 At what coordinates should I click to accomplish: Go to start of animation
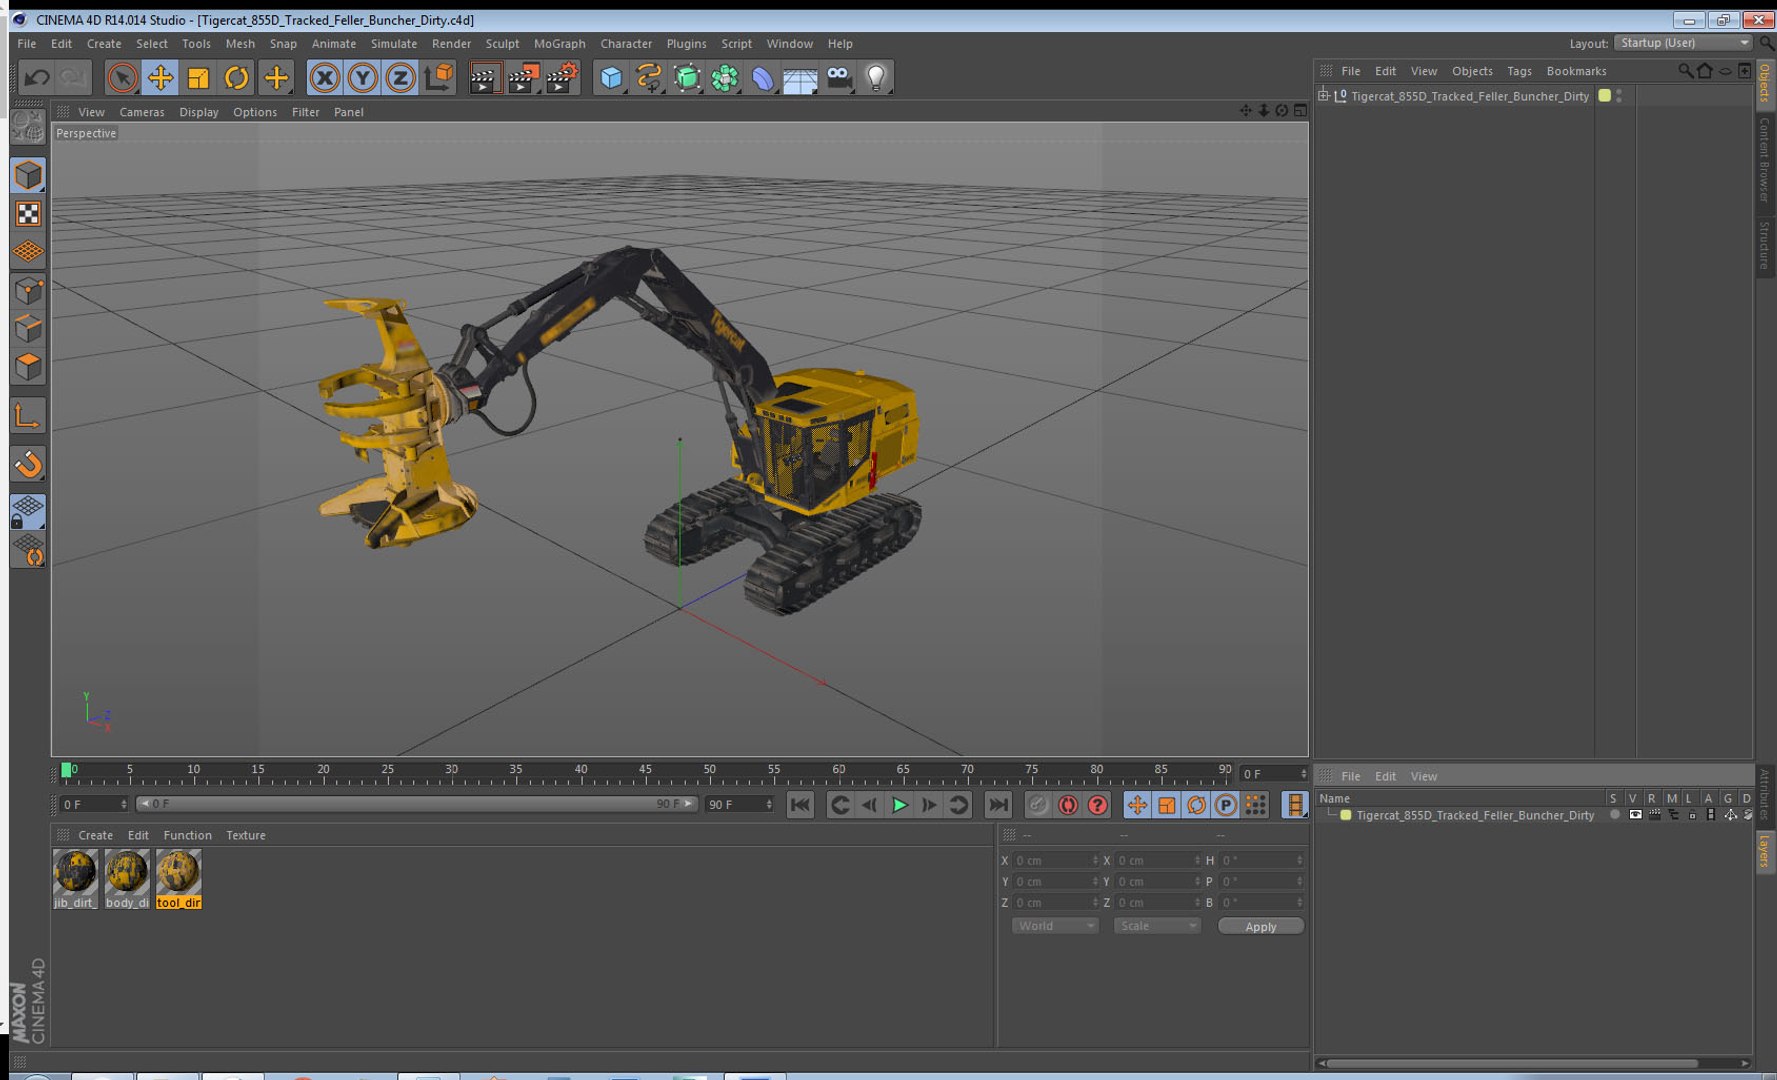[800, 805]
